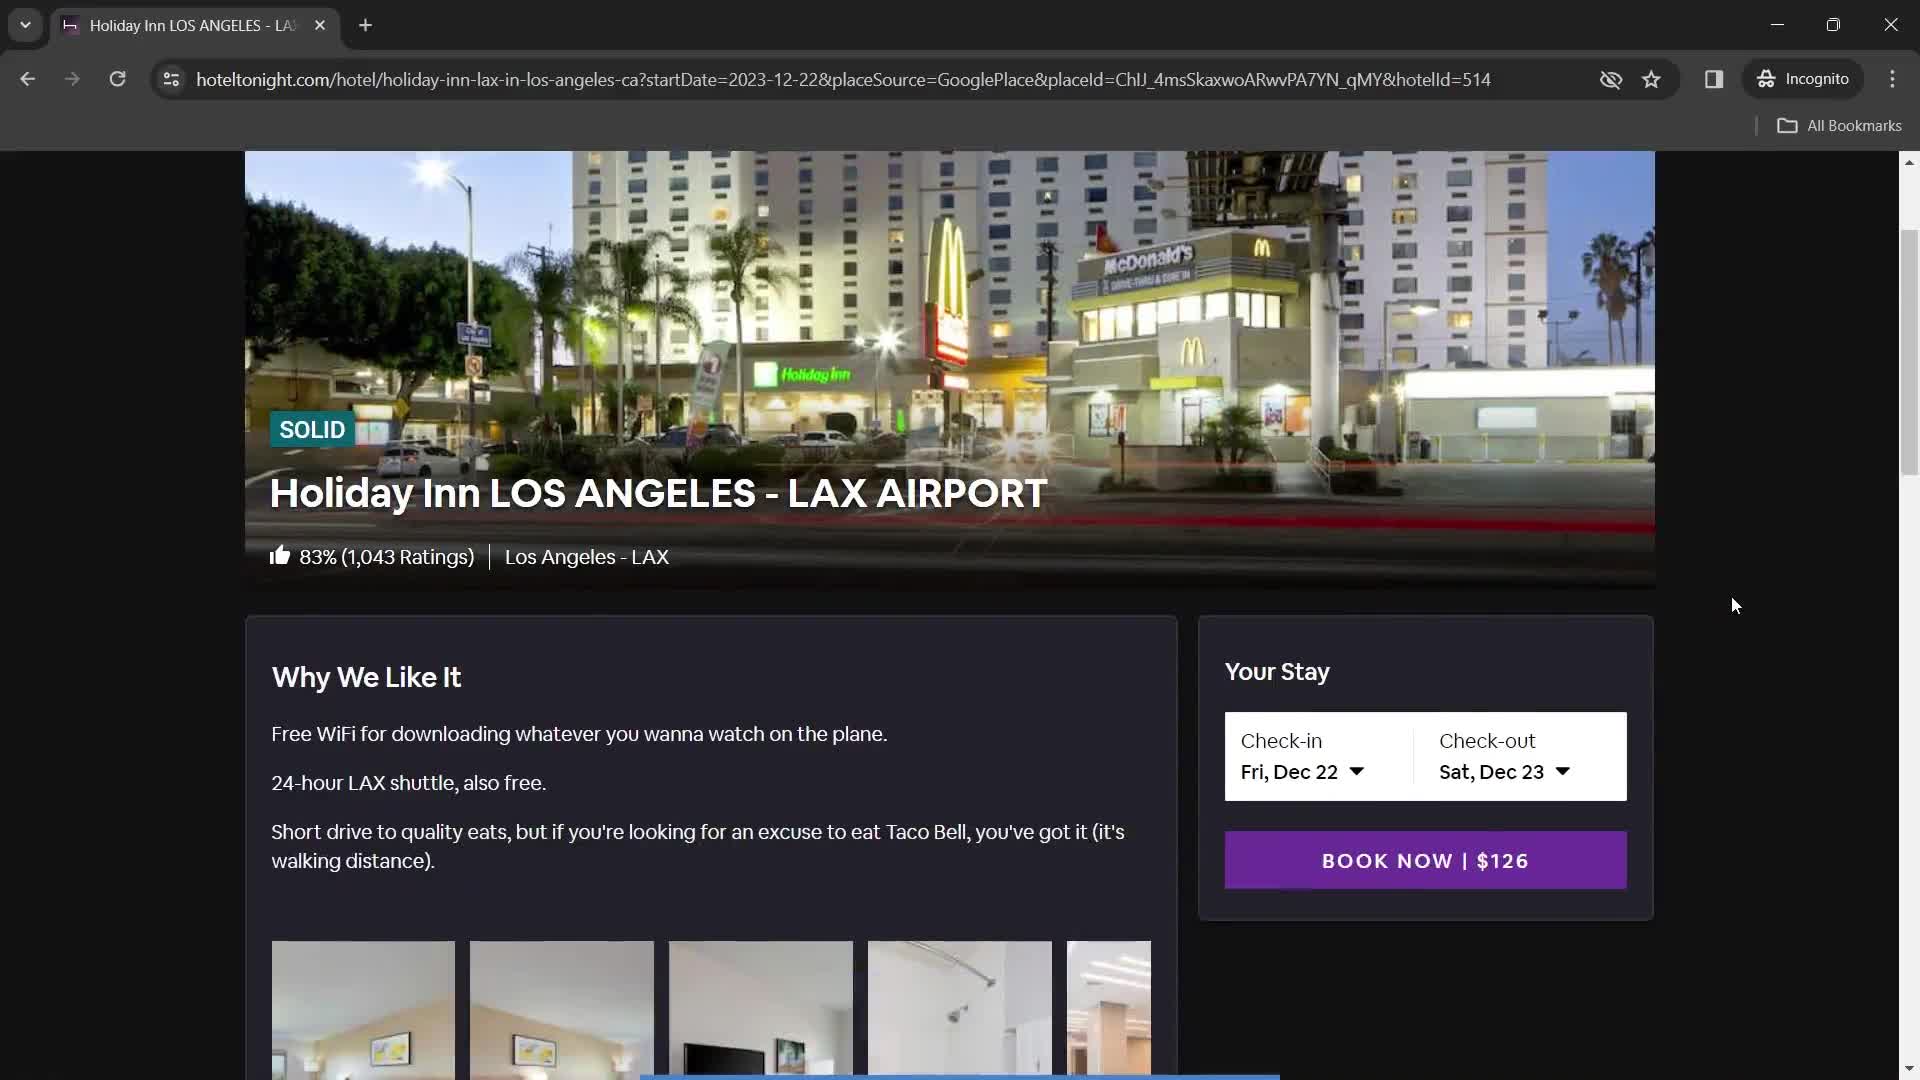1920x1080 pixels.
Task: Click the SOLID category badge
Action: click(x=312, y=430)
